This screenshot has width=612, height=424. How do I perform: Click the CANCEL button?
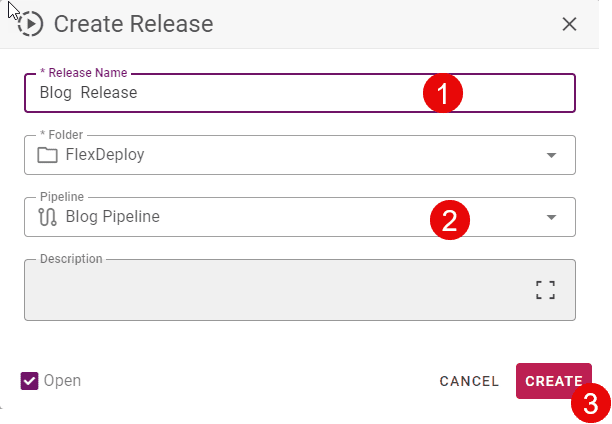[469, 381]
